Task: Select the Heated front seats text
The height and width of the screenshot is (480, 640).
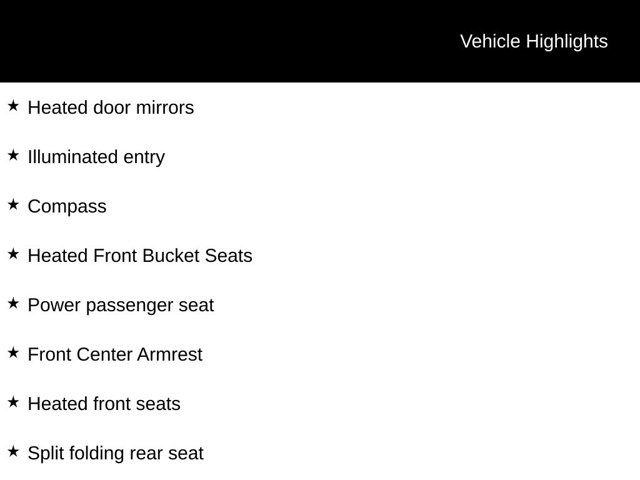Action: (x=104, y=404)
